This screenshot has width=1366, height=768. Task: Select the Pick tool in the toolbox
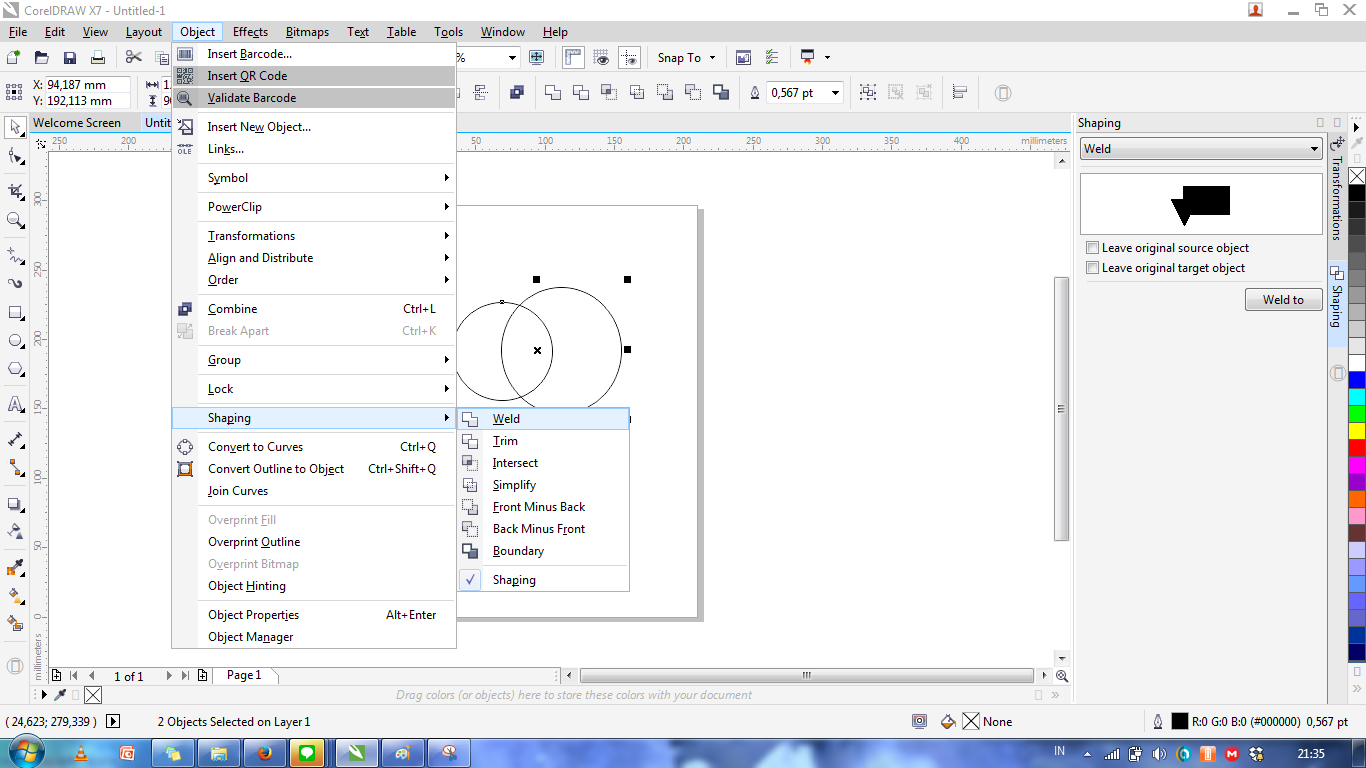pos(14,128)
